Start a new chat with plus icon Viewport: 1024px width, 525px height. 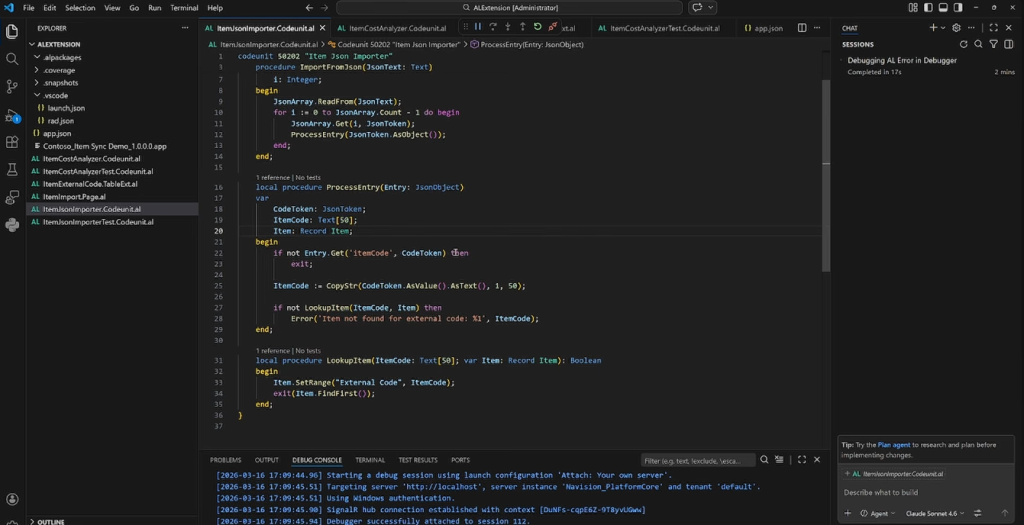[933, 27]
